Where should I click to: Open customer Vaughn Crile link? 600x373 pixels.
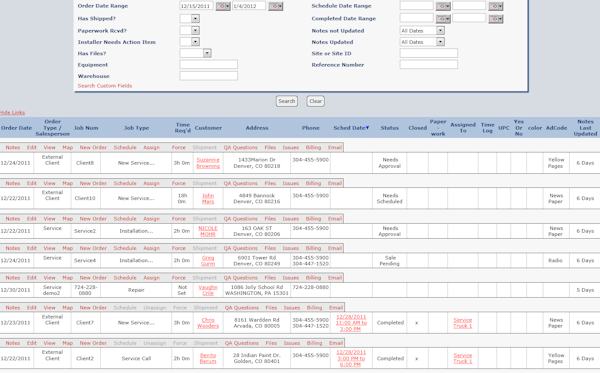point(208,290)
